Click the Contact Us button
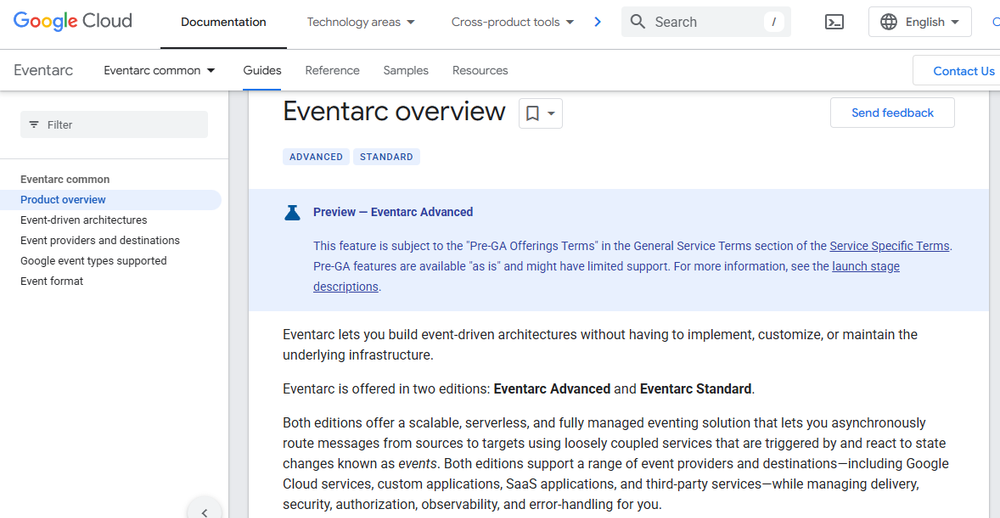This screenshot has width=1000, height=518. [x=963, y=71]
